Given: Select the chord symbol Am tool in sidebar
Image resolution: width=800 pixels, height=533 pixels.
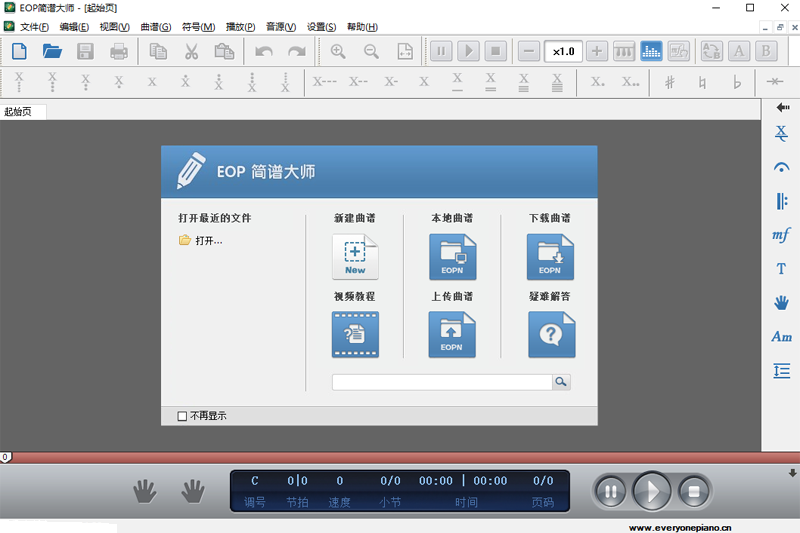Looking at the screenshot, I should [781, 337].
